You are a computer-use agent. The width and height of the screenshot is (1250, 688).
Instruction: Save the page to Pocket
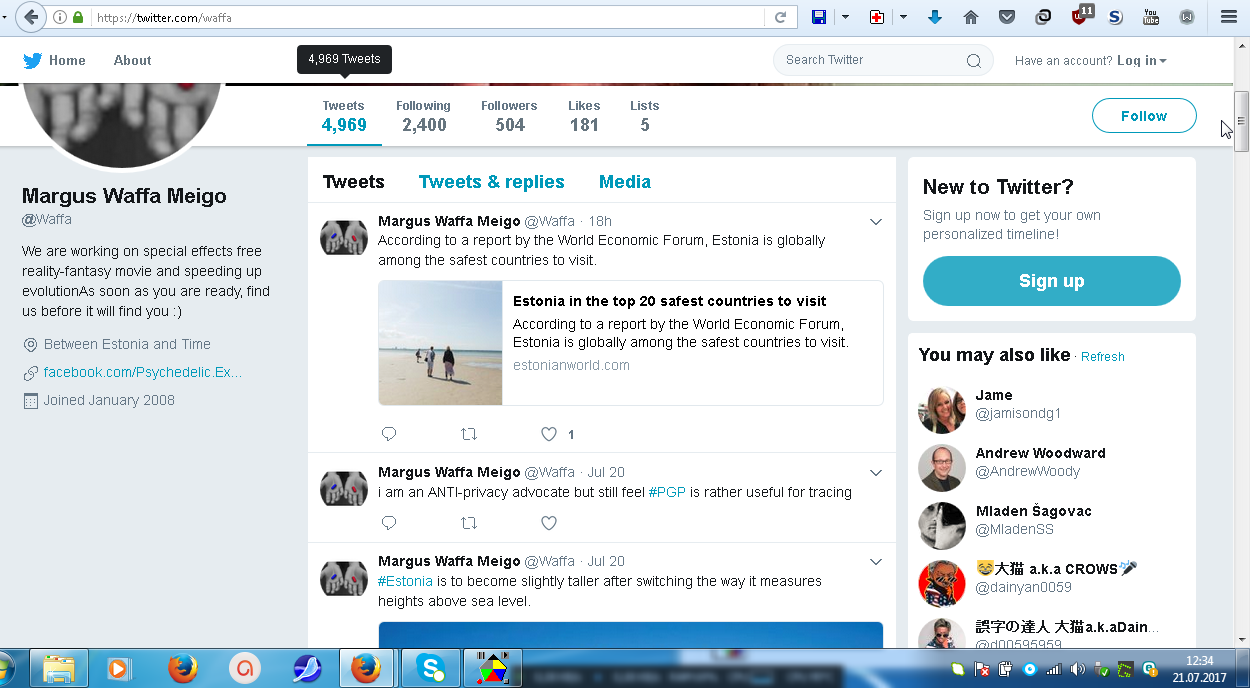point(1007,17)
